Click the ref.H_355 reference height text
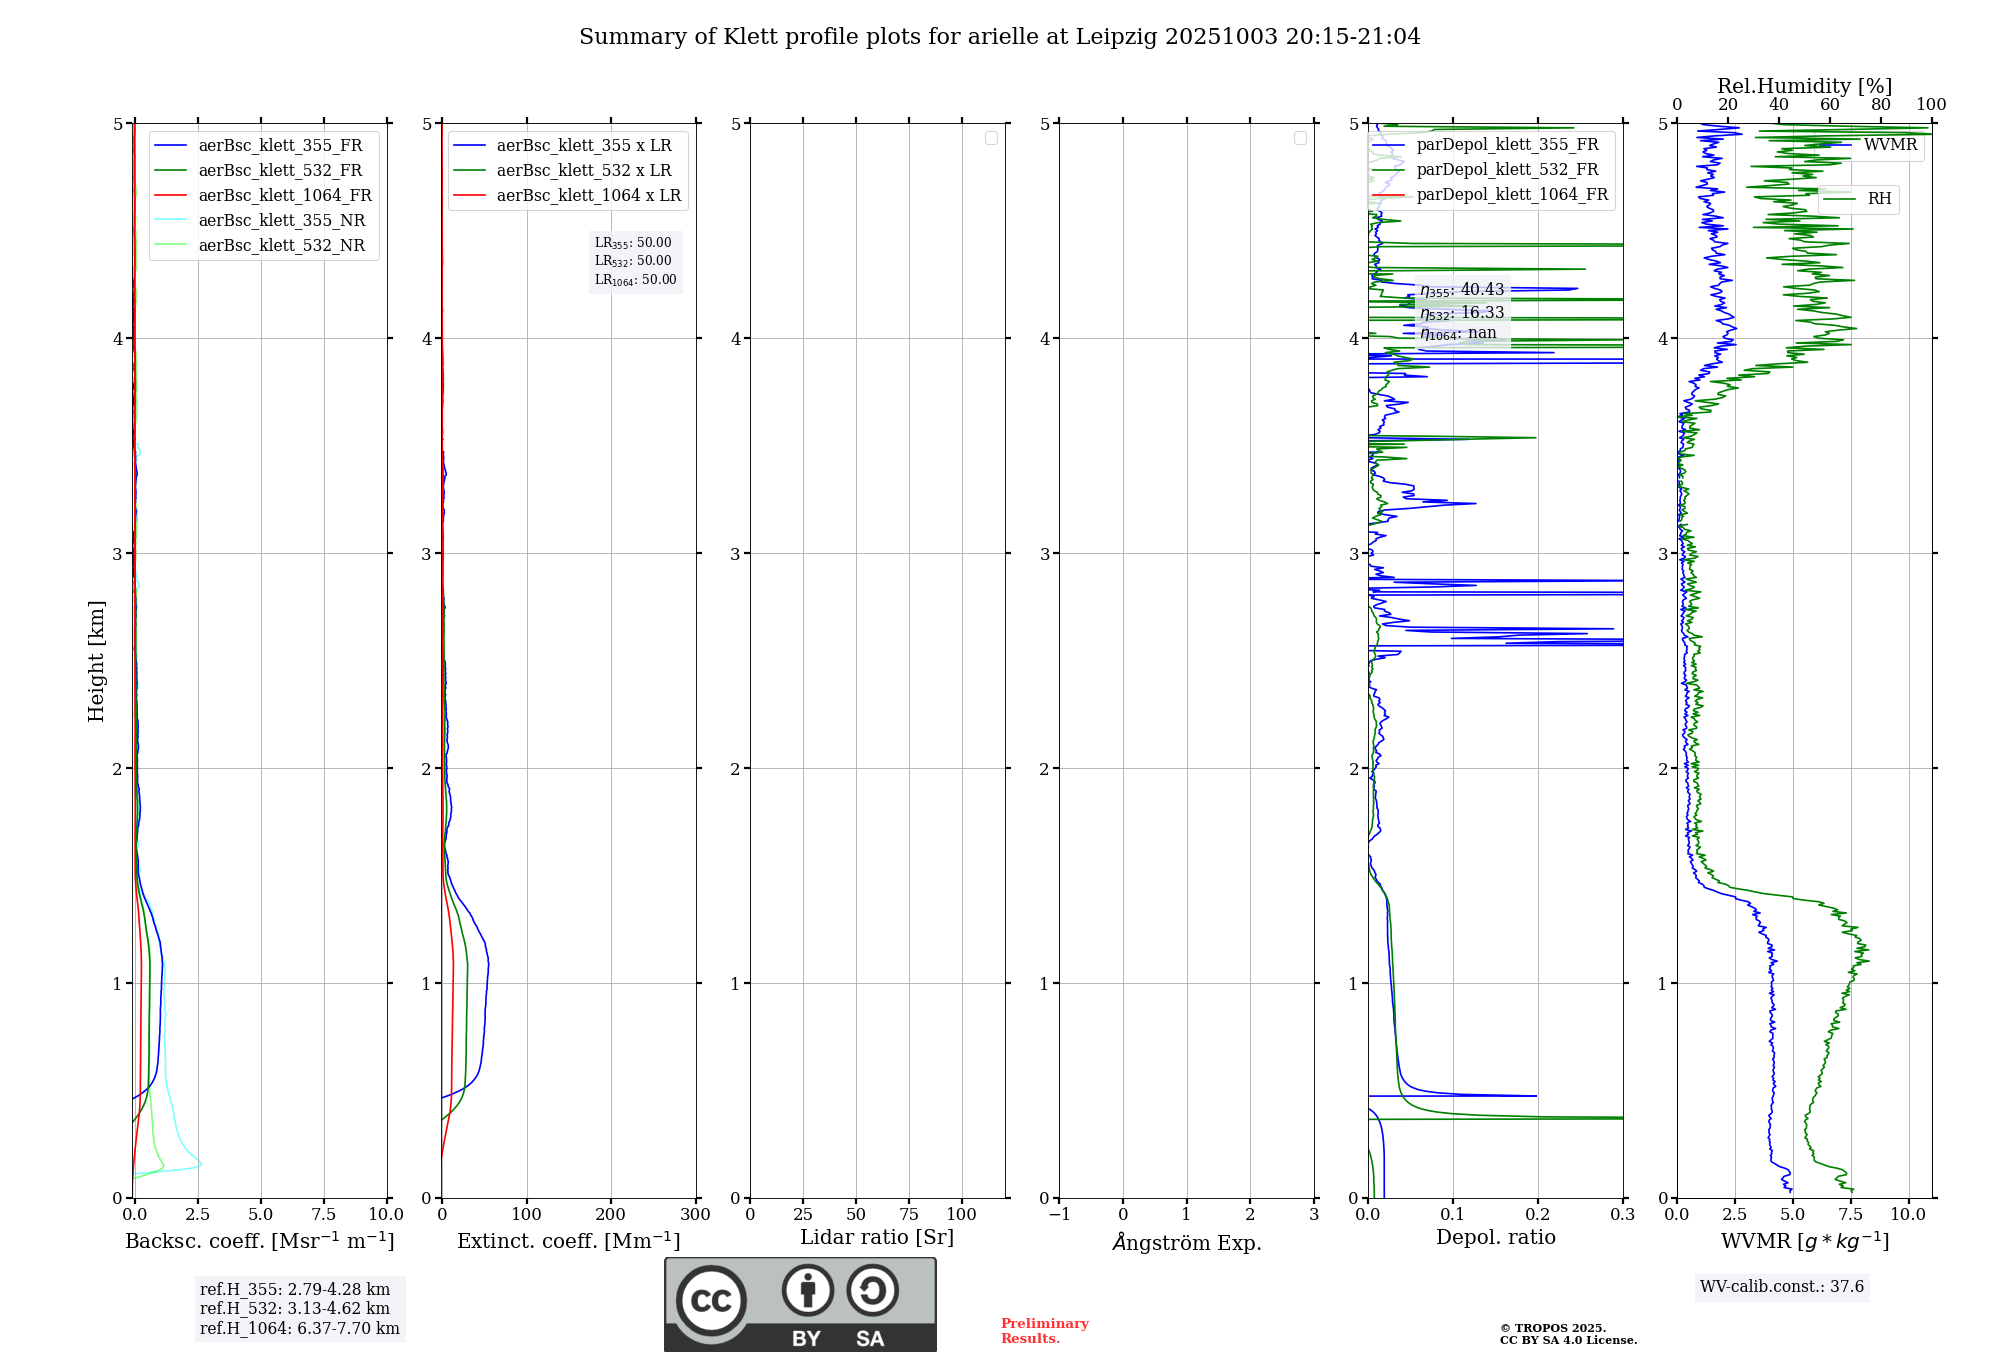Image resolution: width=2000 pixels, height=1360 pixels. click(x=294, y=1290)
